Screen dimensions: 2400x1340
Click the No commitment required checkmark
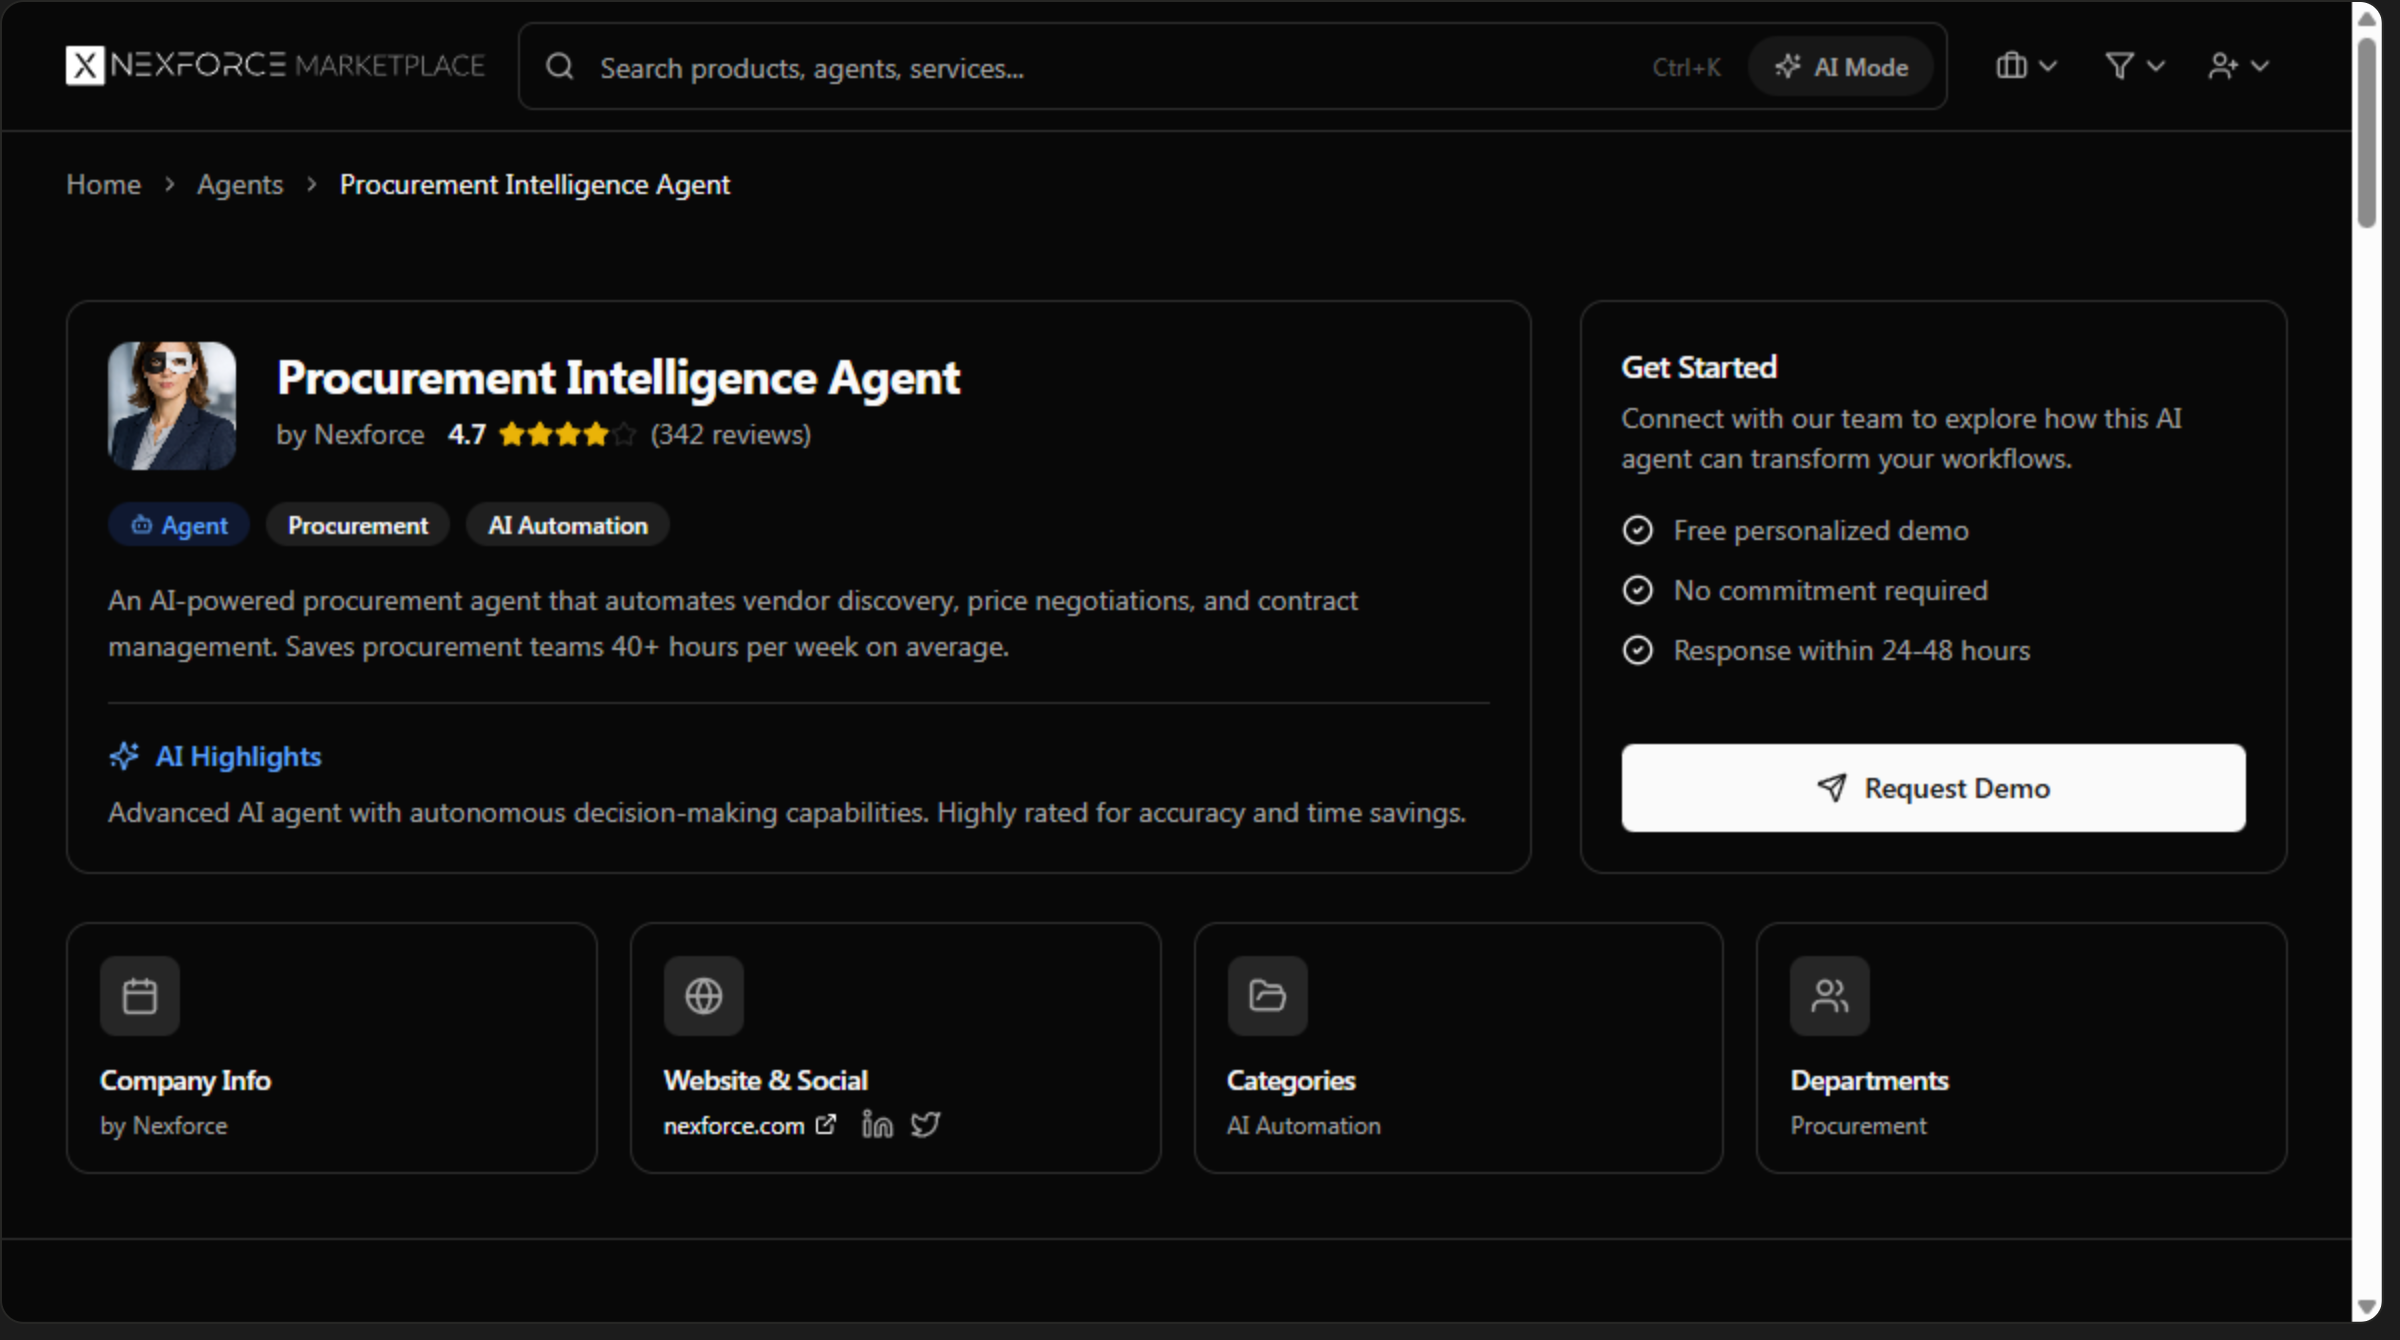click(x=1637, y=590)
